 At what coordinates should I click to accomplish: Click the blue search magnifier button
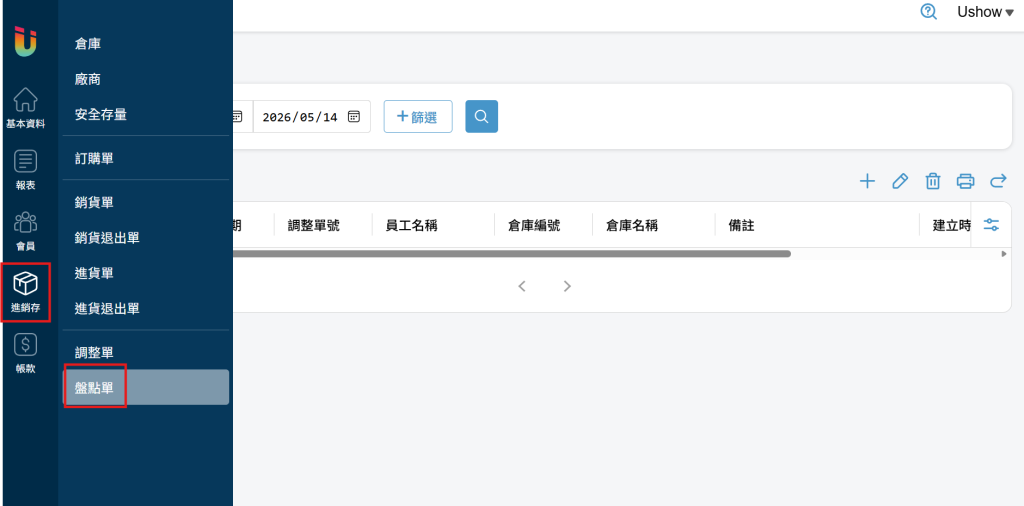pos(481,116)
